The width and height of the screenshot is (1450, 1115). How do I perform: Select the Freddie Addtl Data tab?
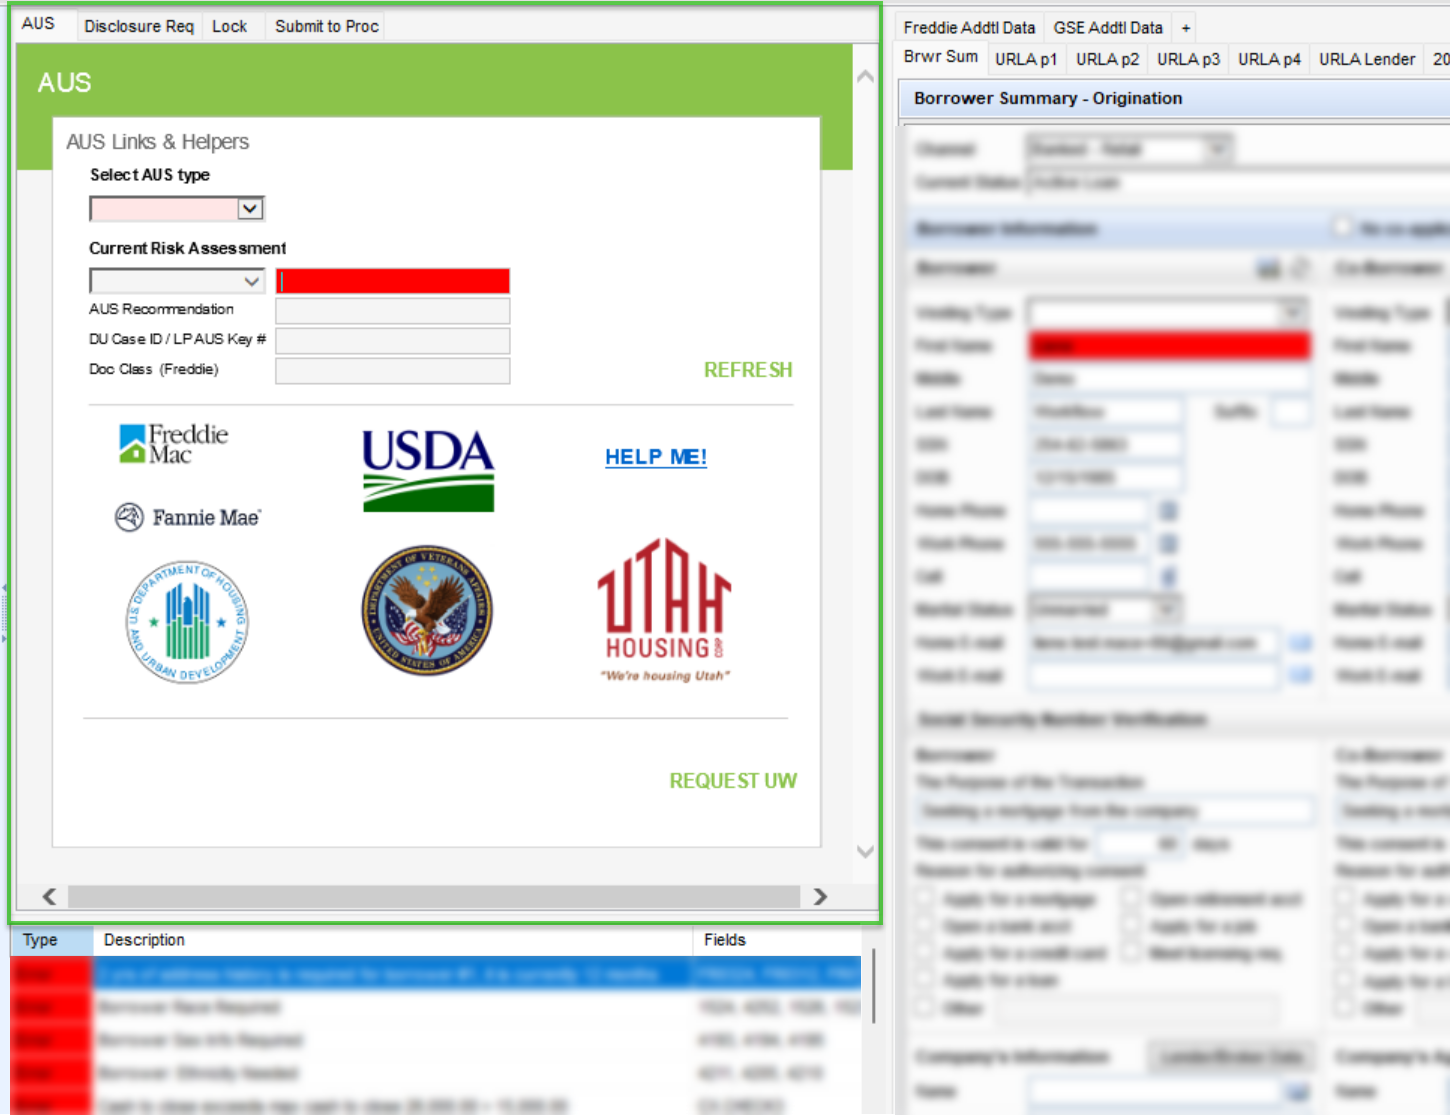point(969,27)
